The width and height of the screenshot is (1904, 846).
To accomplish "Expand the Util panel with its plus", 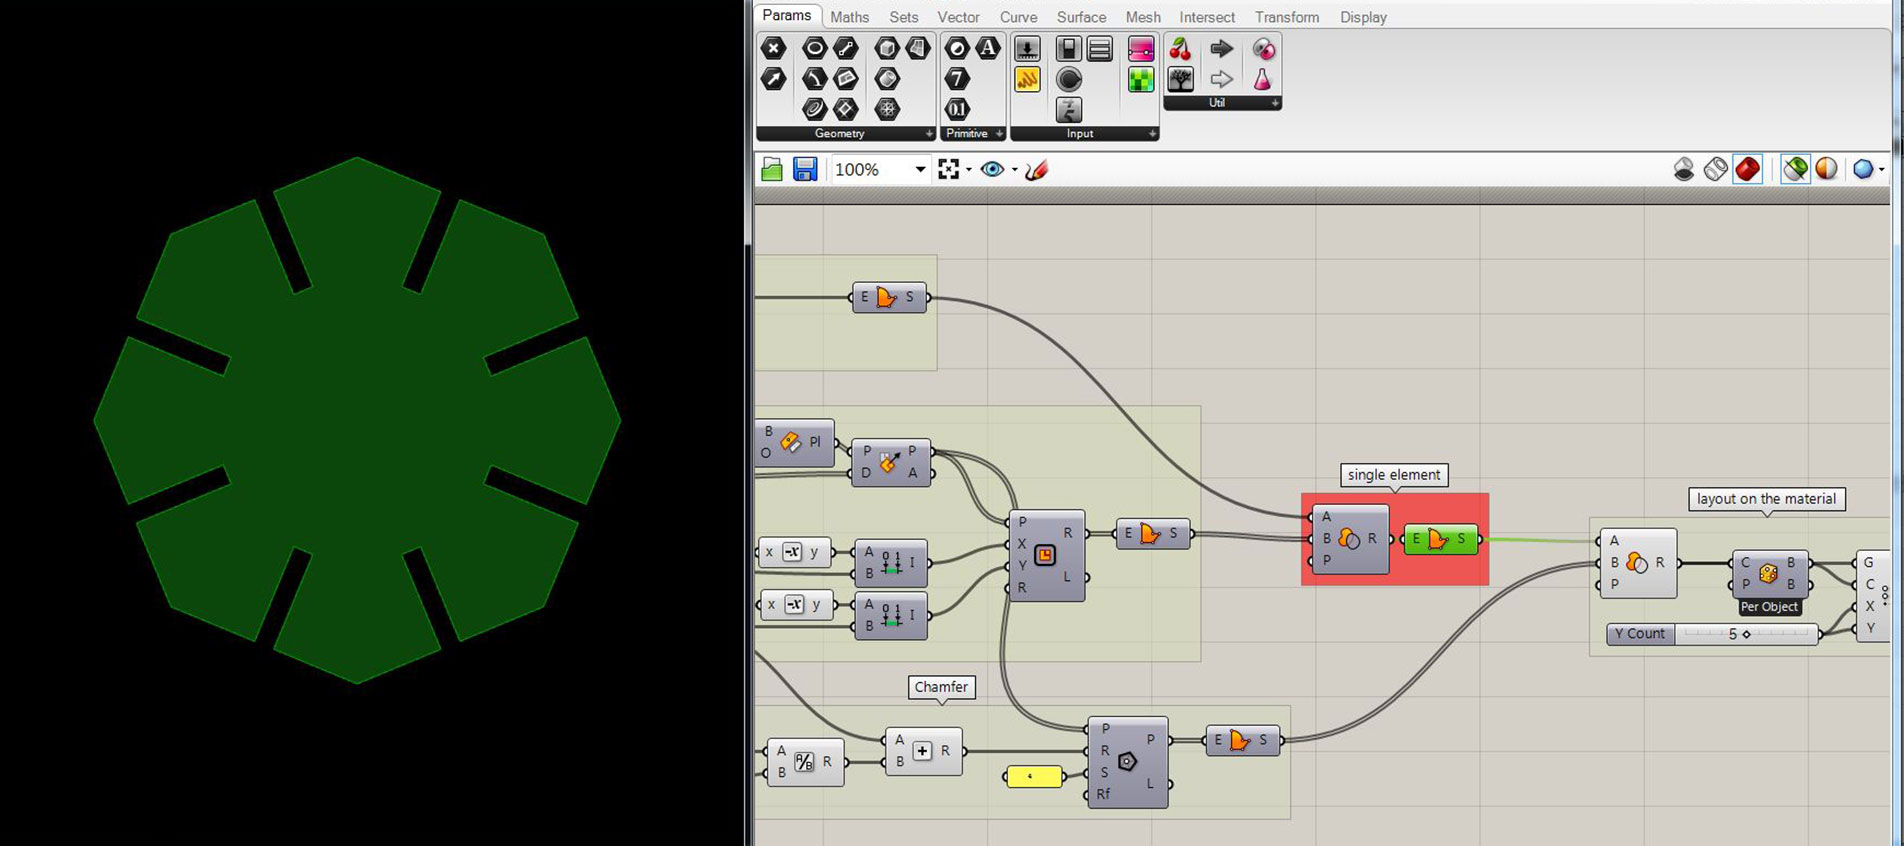I will pyautogui.click(x=1275, y=103).
